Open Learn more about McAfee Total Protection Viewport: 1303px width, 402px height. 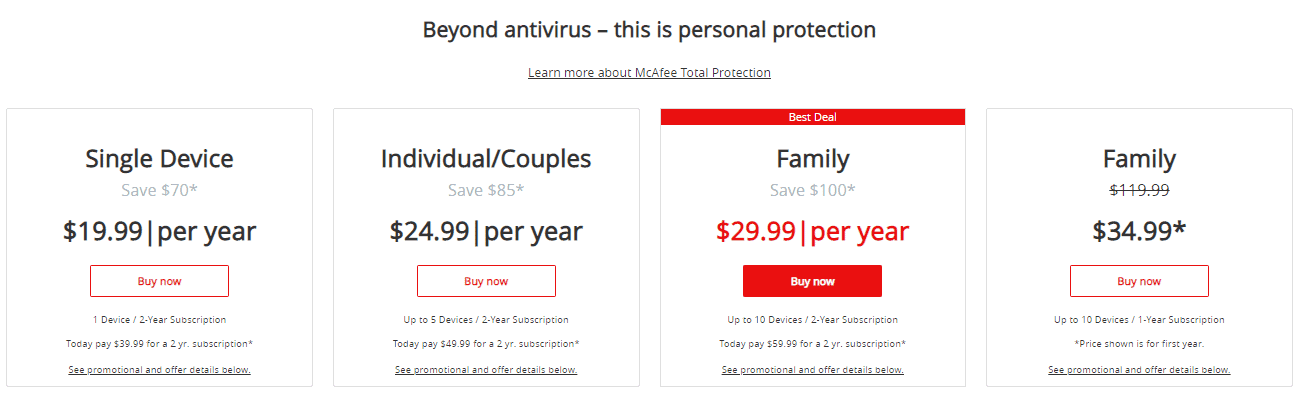tap(649, 73)
